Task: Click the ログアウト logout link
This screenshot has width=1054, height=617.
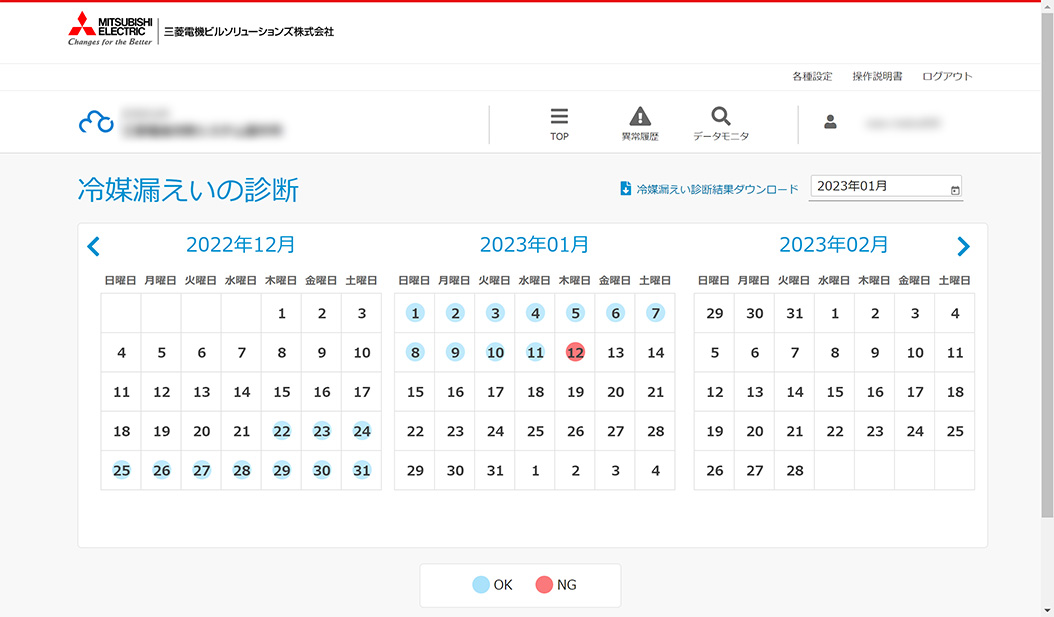Action: tap(947, 76)
